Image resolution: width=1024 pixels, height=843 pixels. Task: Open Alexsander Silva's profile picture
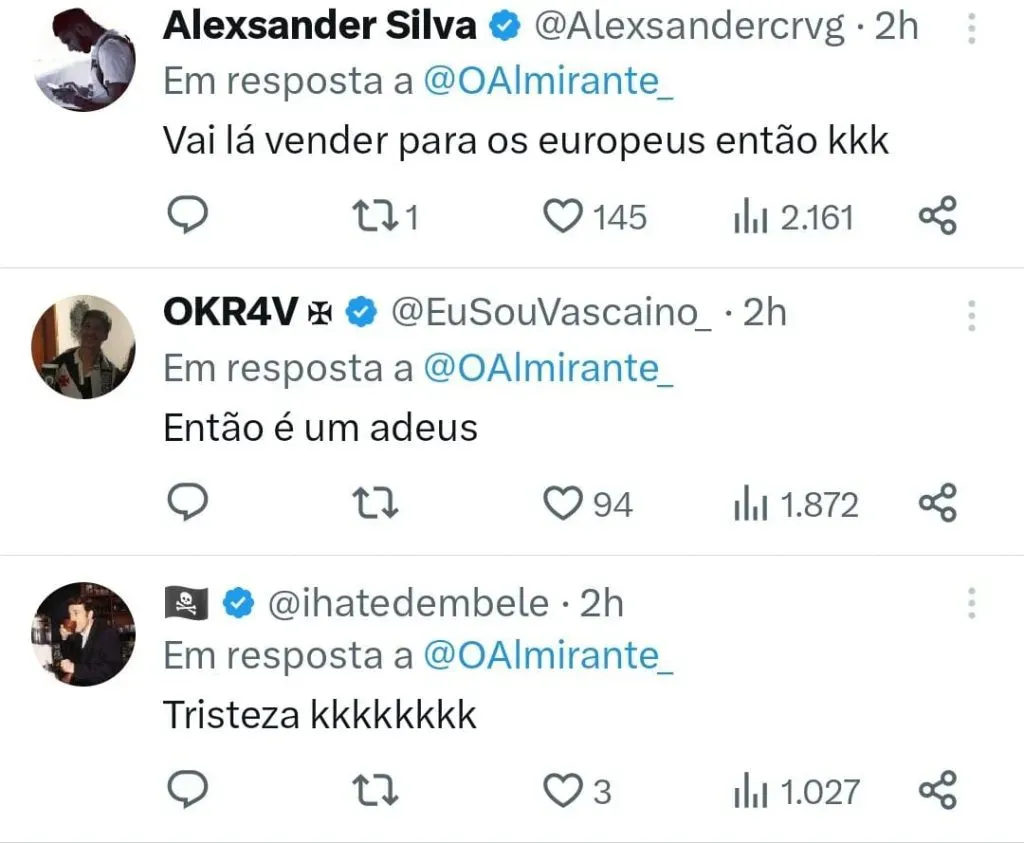click(85, 60)
